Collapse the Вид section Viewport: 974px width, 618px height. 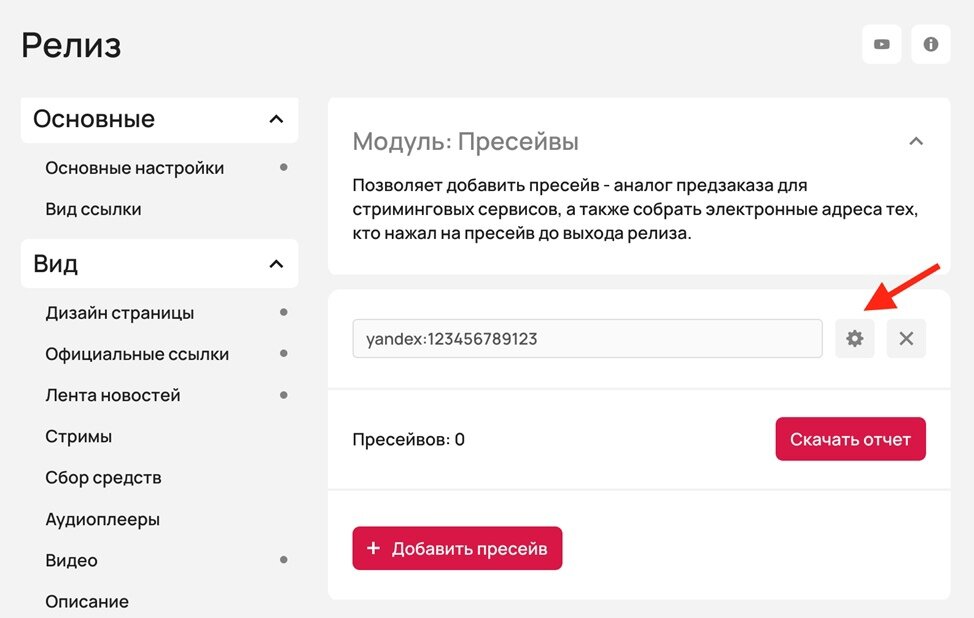(276, 264)
